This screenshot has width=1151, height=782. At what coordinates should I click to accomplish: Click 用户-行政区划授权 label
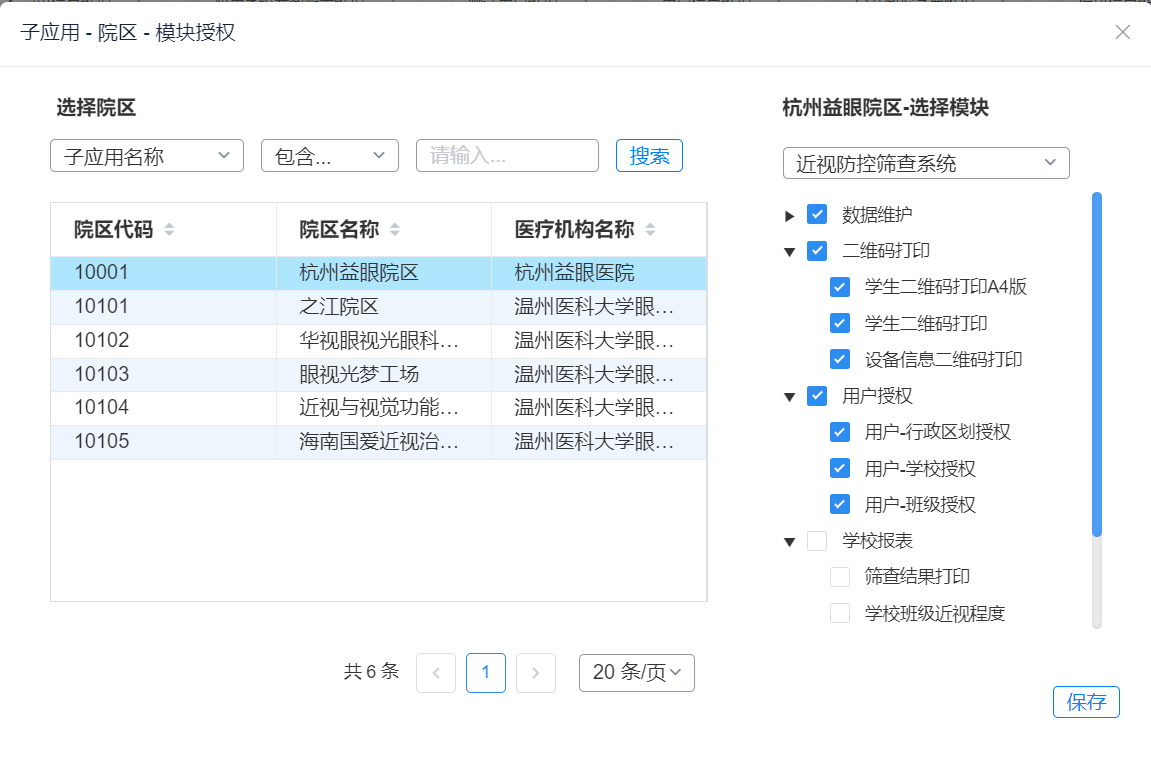click(937, 432)
